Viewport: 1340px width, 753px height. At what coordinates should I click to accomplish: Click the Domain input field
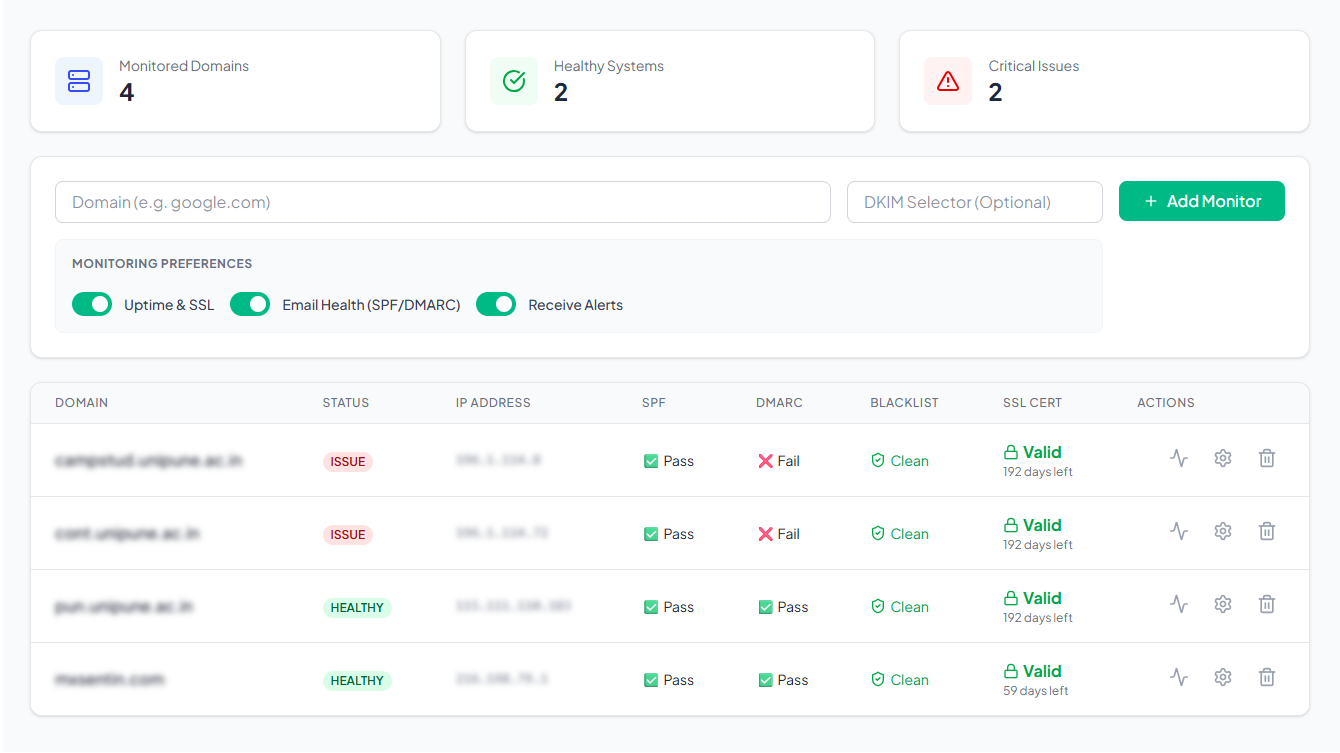coord(443,201)
